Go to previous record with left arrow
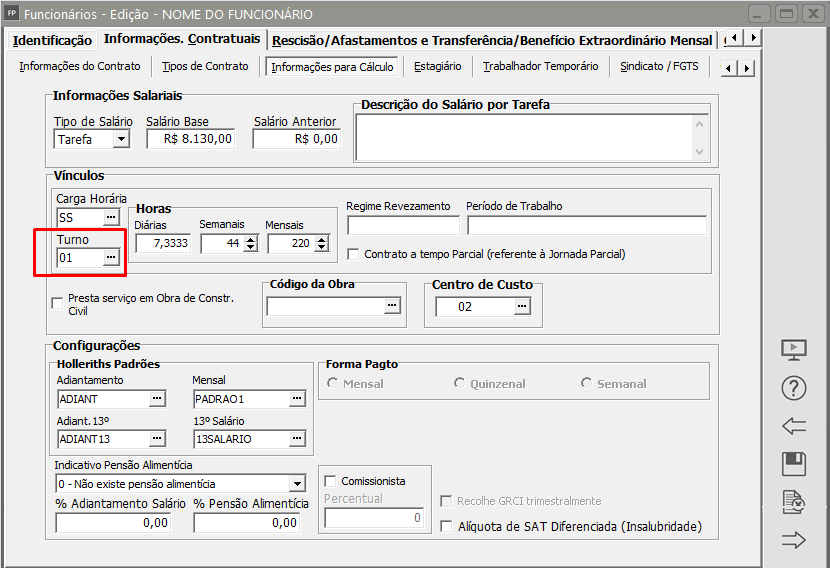Screen dimensions: 830x568 pos(794,426)
